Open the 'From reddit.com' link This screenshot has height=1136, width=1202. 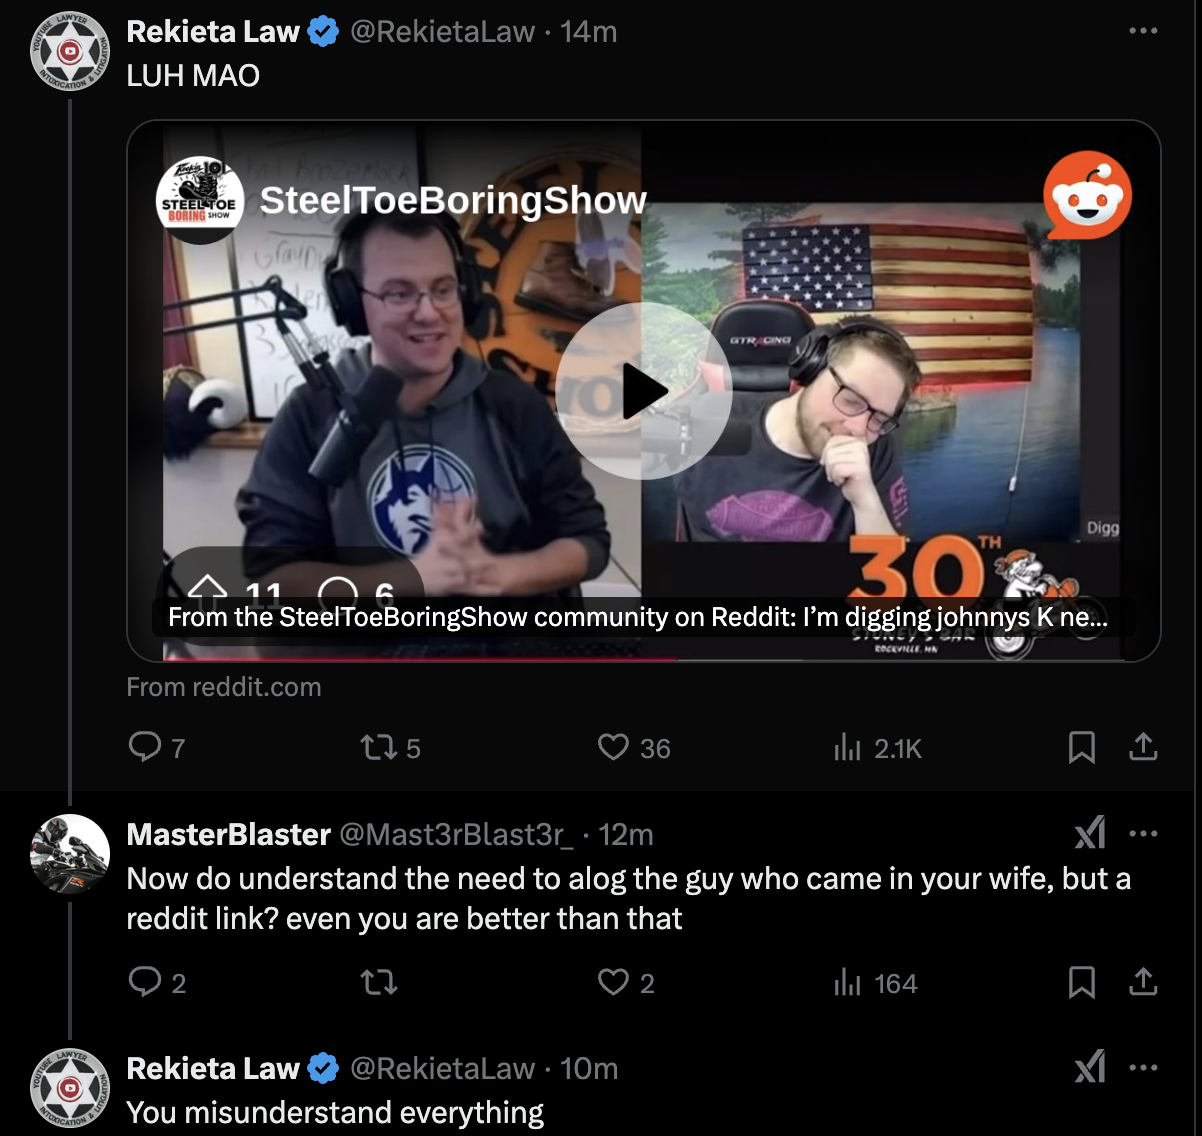[224, 687]
